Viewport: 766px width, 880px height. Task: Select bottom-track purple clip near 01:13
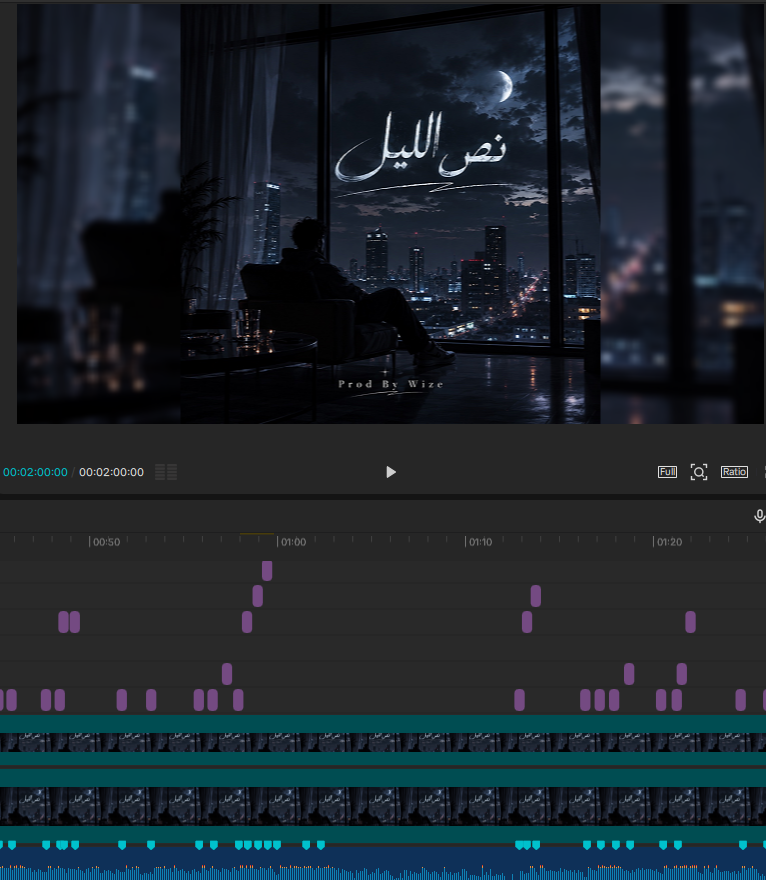click(519, 700)
